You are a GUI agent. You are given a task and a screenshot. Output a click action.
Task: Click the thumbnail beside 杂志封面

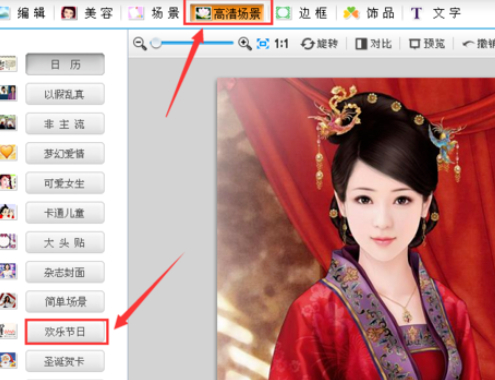(x=8, y=271)
